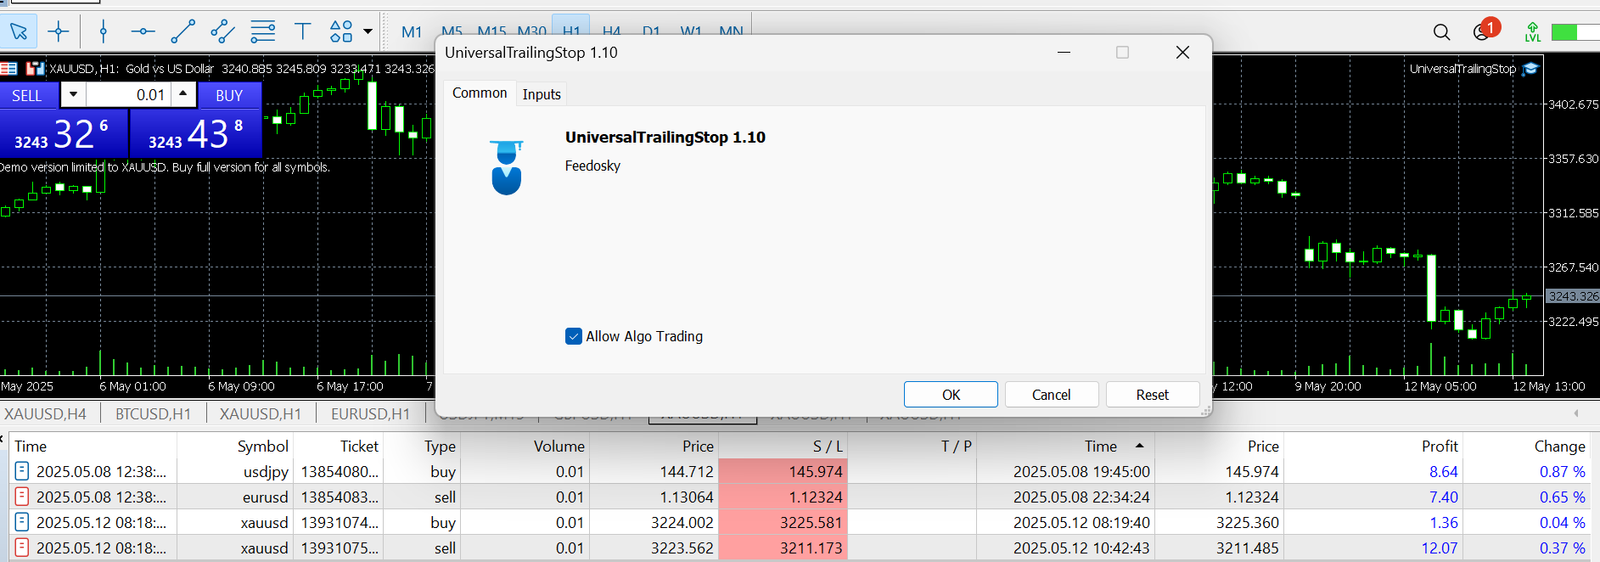Click current price label 3243.326 on scale
Viewport: 1600px width, 562px height.
pos(1573,296)
